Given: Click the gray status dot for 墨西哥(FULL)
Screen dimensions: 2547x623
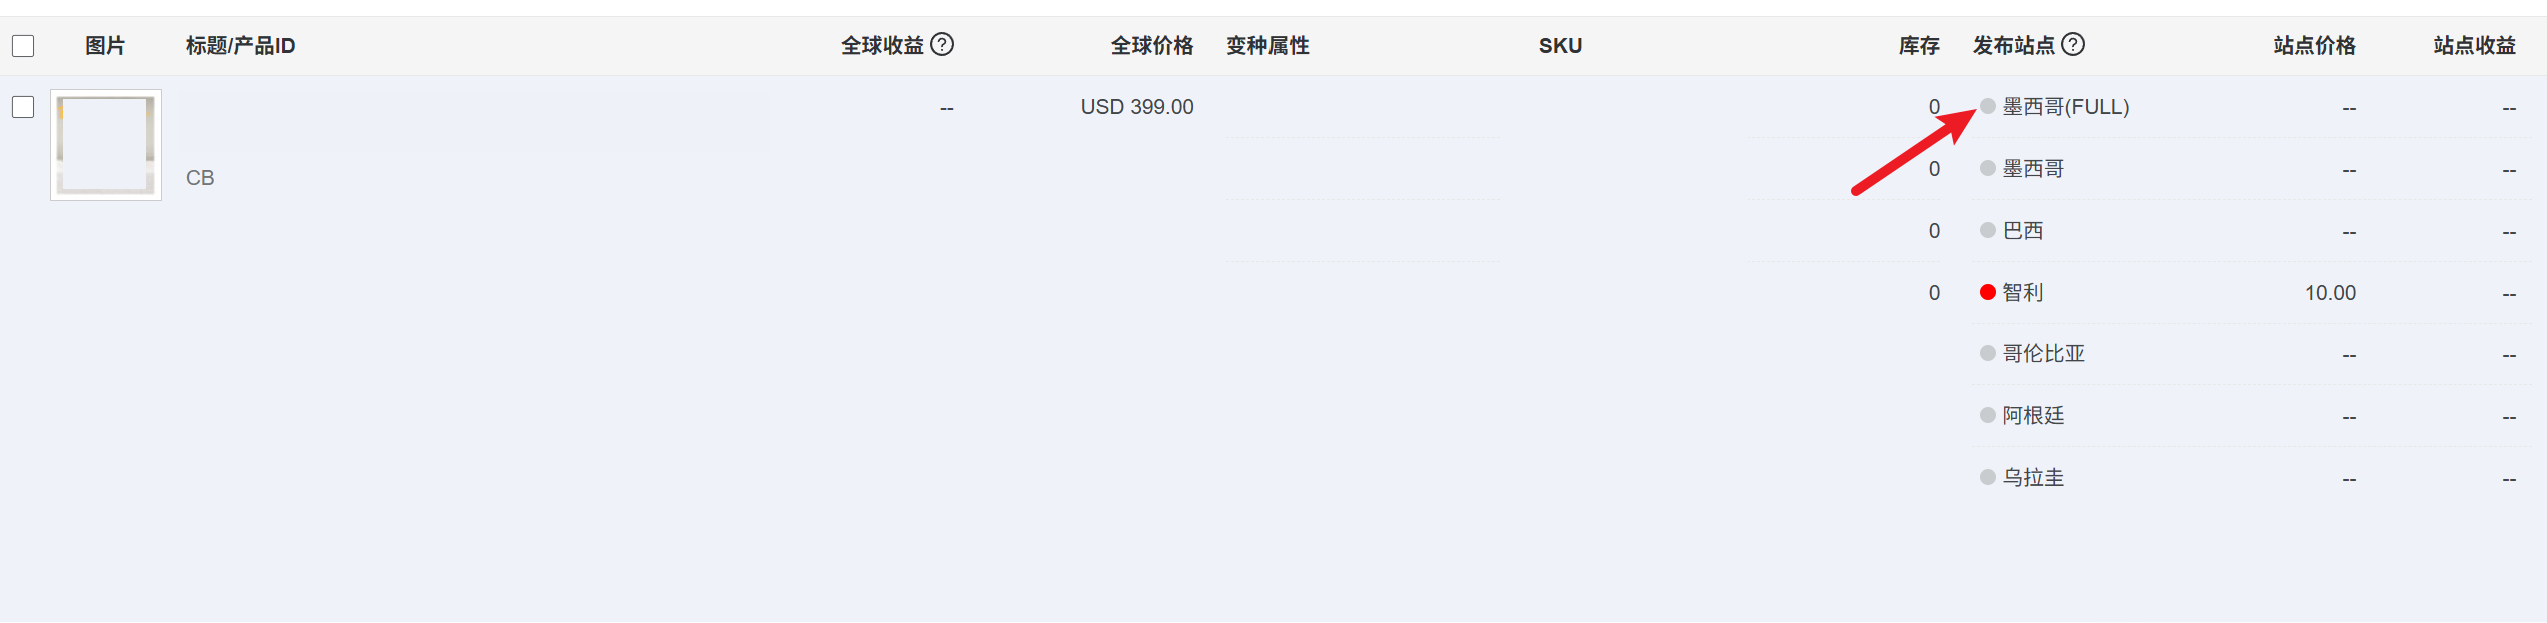Looking at the screenshot, I should 1988,106.
